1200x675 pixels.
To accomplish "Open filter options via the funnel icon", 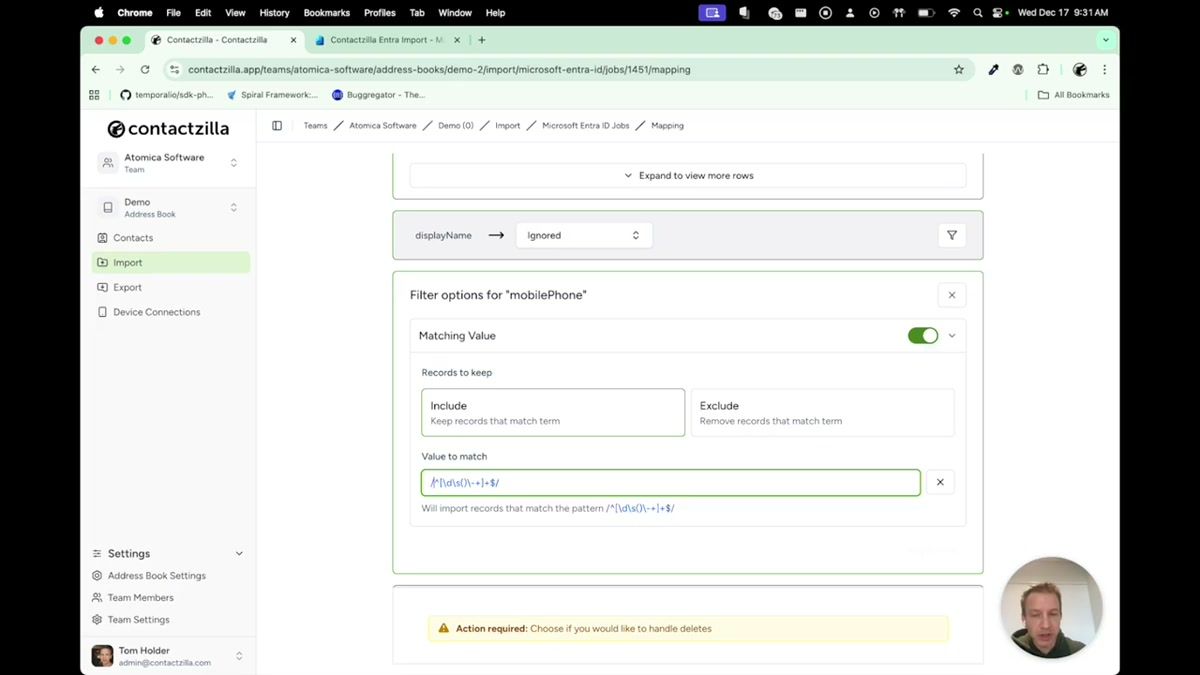I will coord(951,234).
